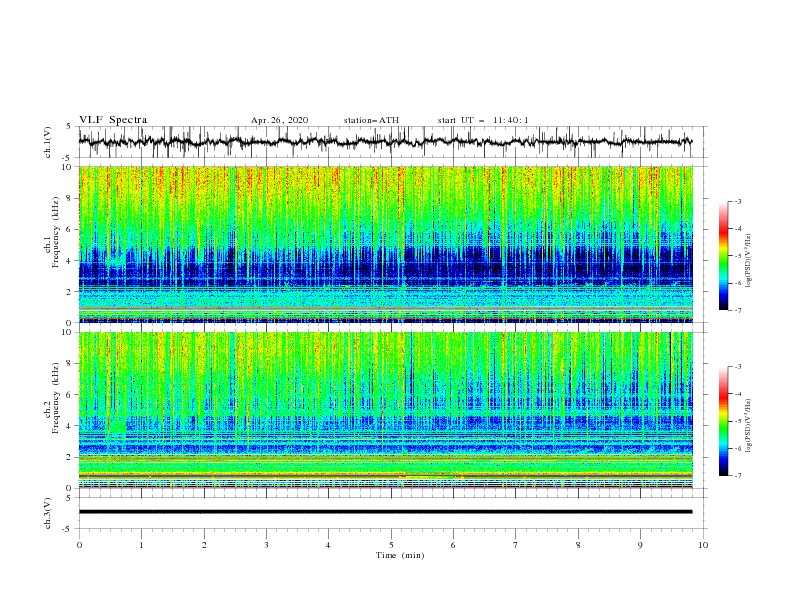Click the ch.2 spectrogram color scale bar
Viewport: 792px width, 612px height.
[x=724, y=421]
